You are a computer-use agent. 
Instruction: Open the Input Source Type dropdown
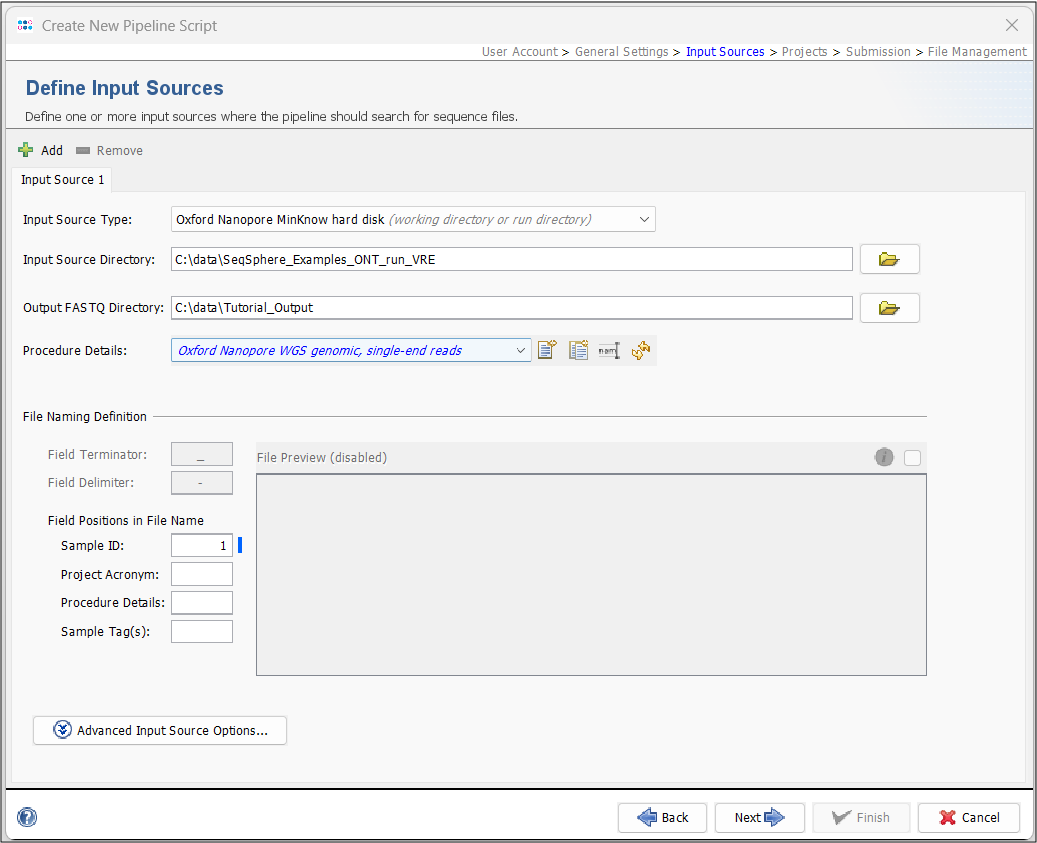[x=645, y=219]
